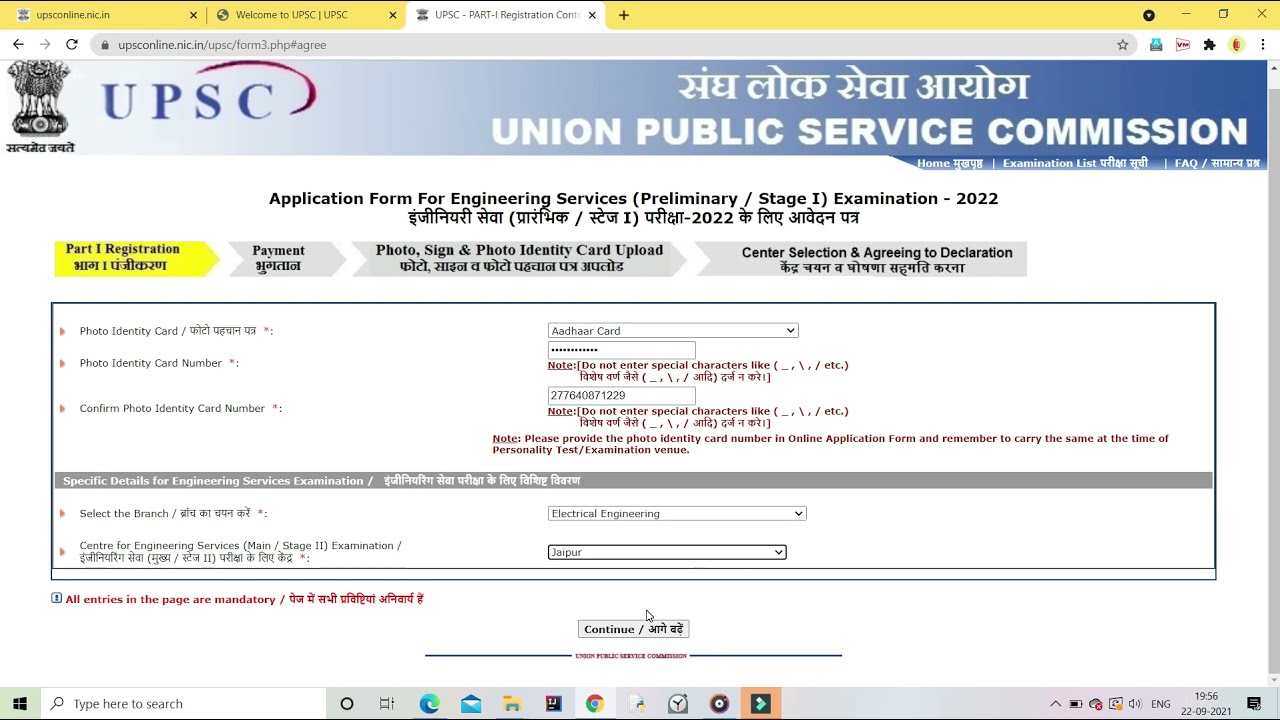Click the mandatory entries info icon
This screenshot has width=1280, height=720.
56,598
